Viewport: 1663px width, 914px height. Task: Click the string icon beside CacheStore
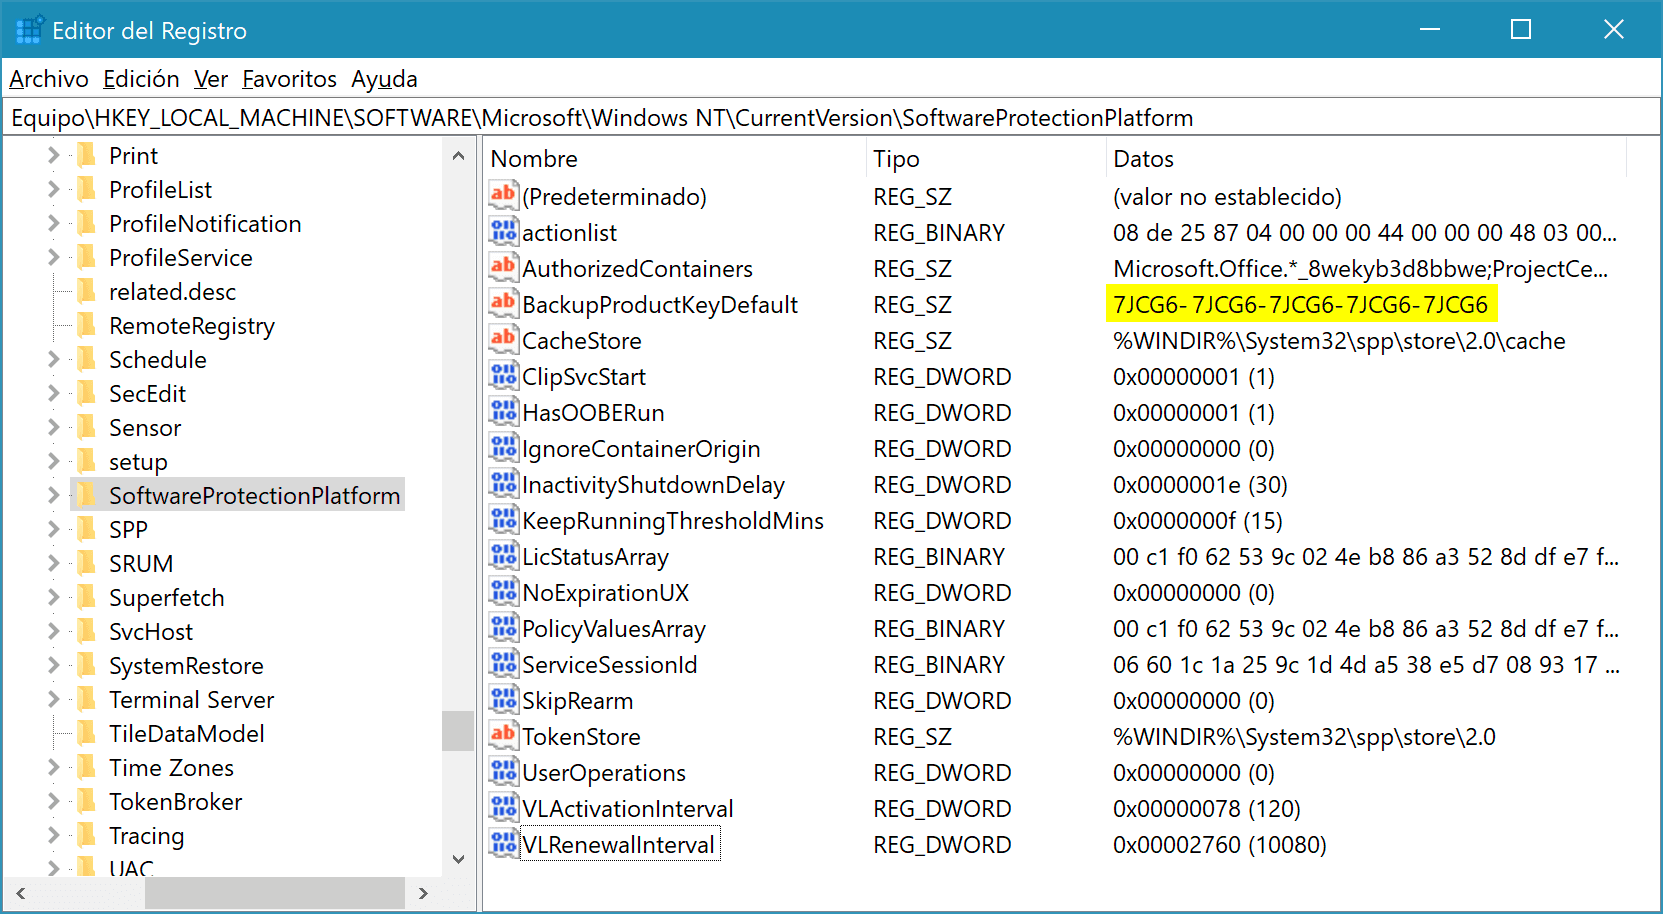(x=503, y=339)
